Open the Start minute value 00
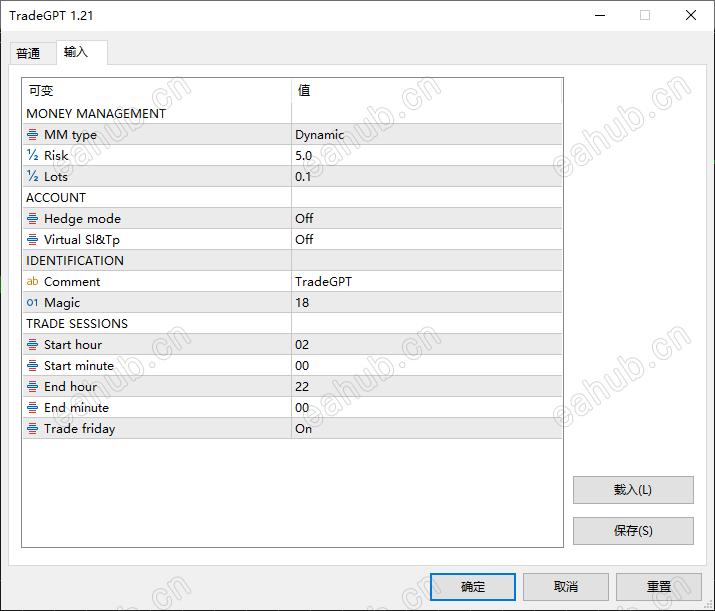 pos(426,365)
